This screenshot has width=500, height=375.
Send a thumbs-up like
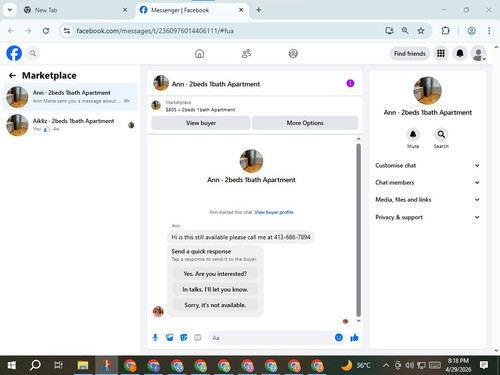pyautogui.click(x=354, y=337)
